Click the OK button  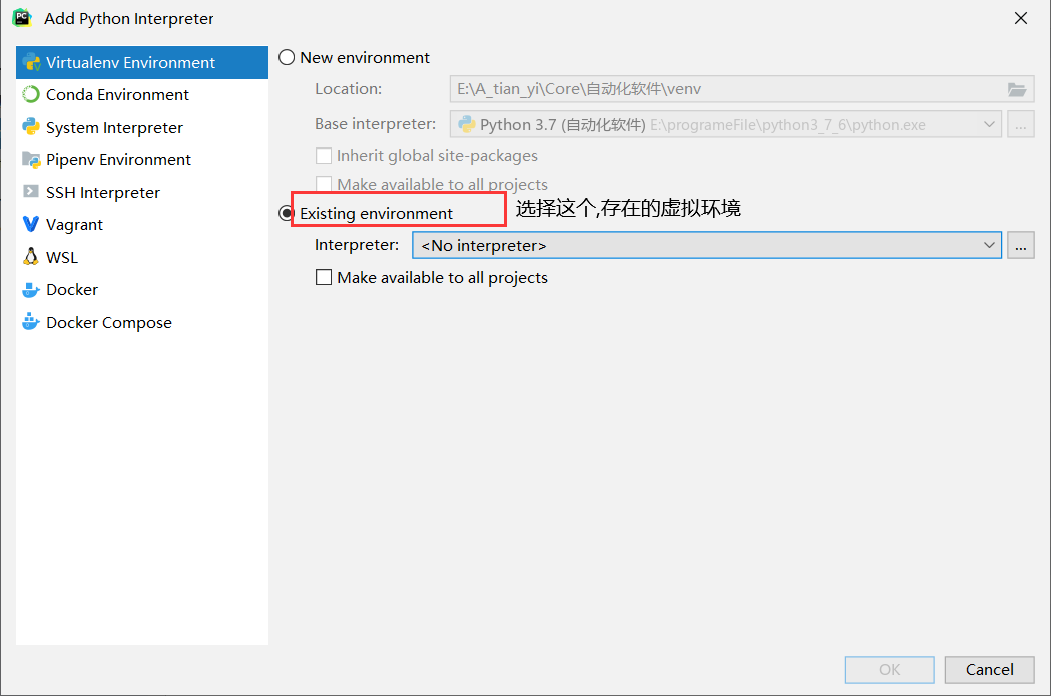point(889,670)
